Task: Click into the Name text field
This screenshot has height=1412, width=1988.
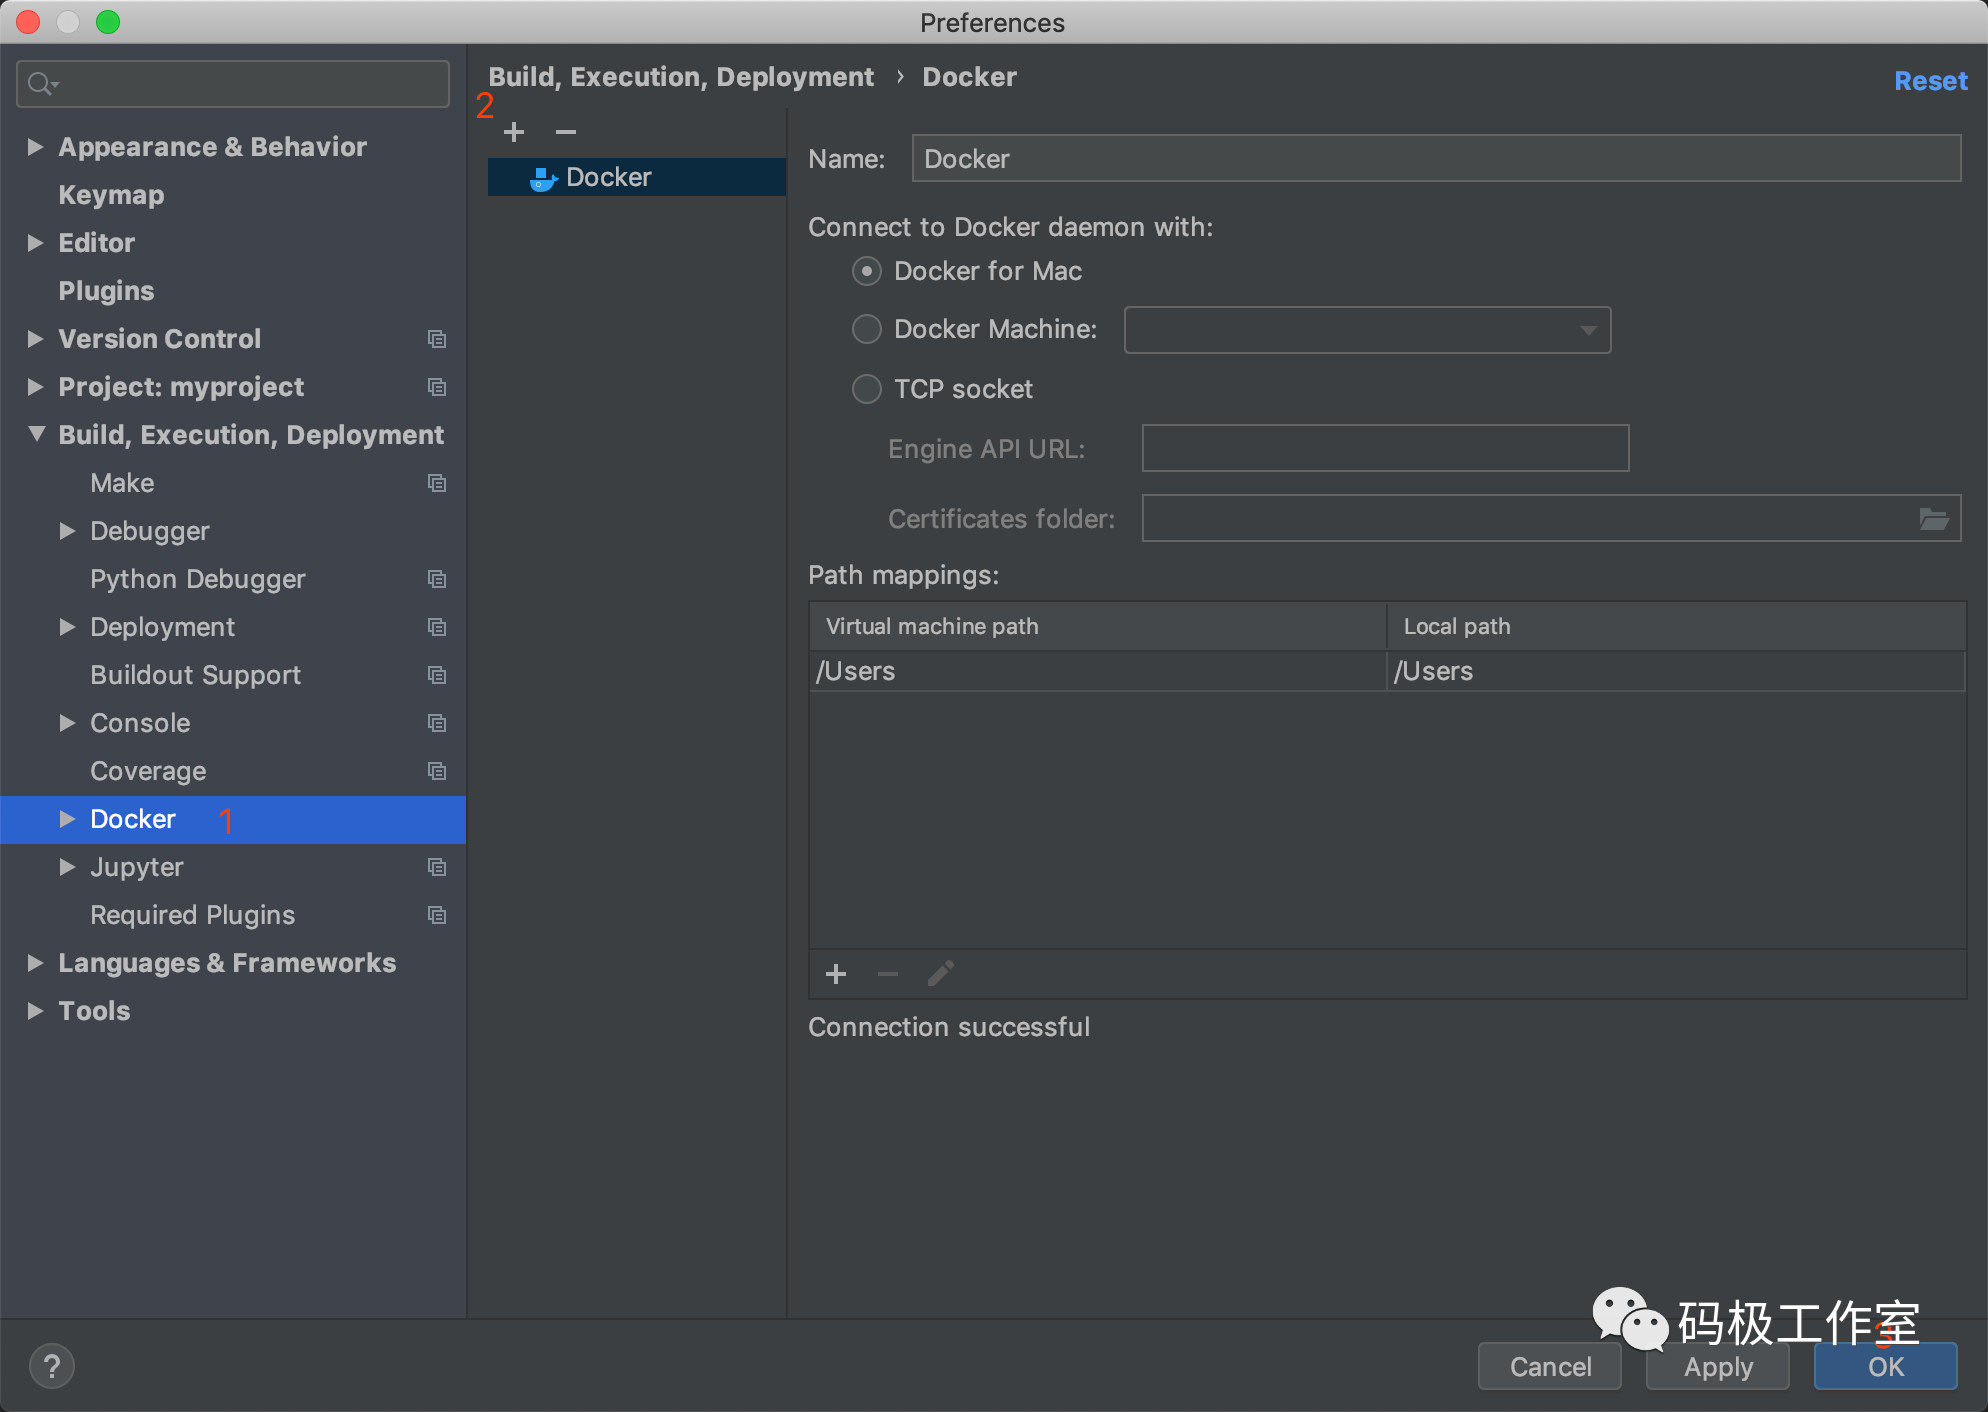Action: [1435, 159]
